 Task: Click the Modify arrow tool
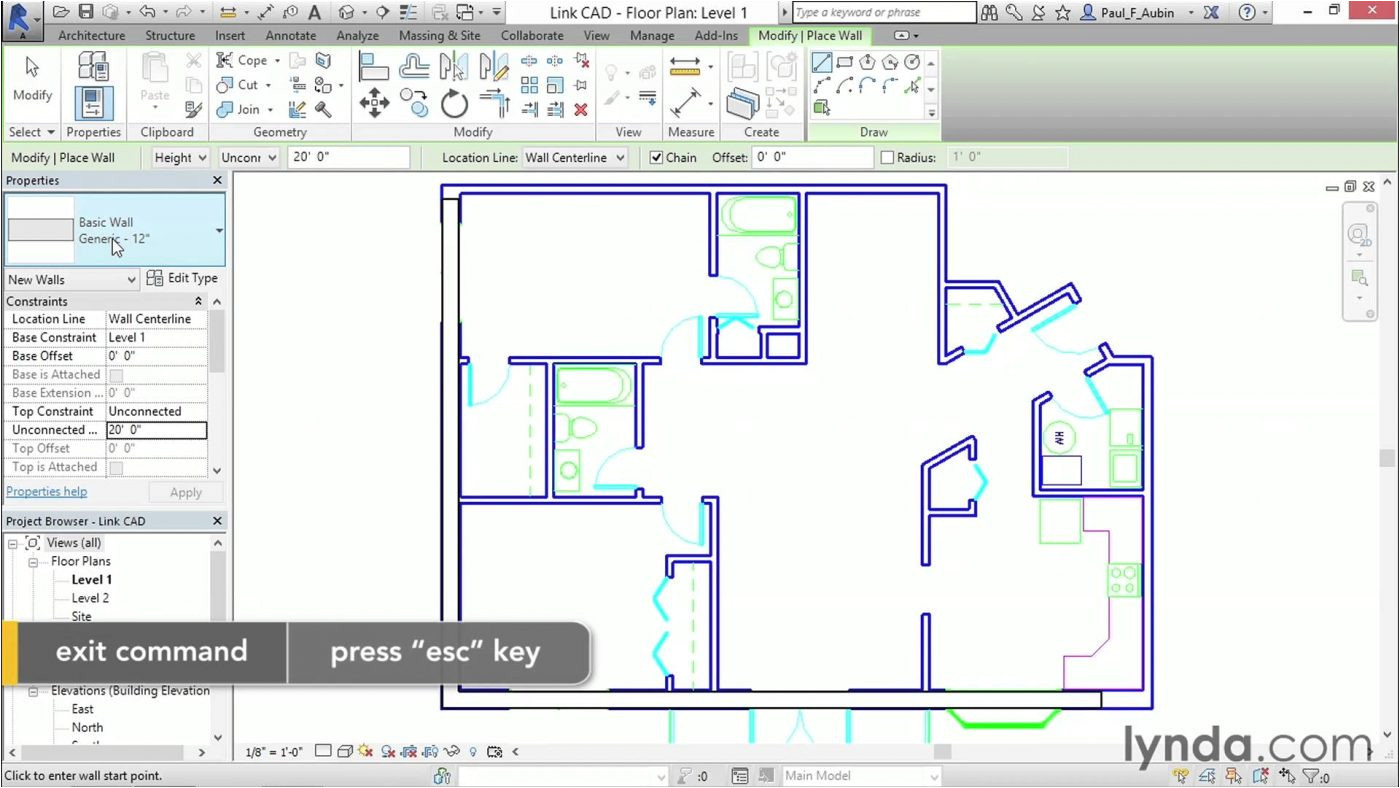pos(32,78)
